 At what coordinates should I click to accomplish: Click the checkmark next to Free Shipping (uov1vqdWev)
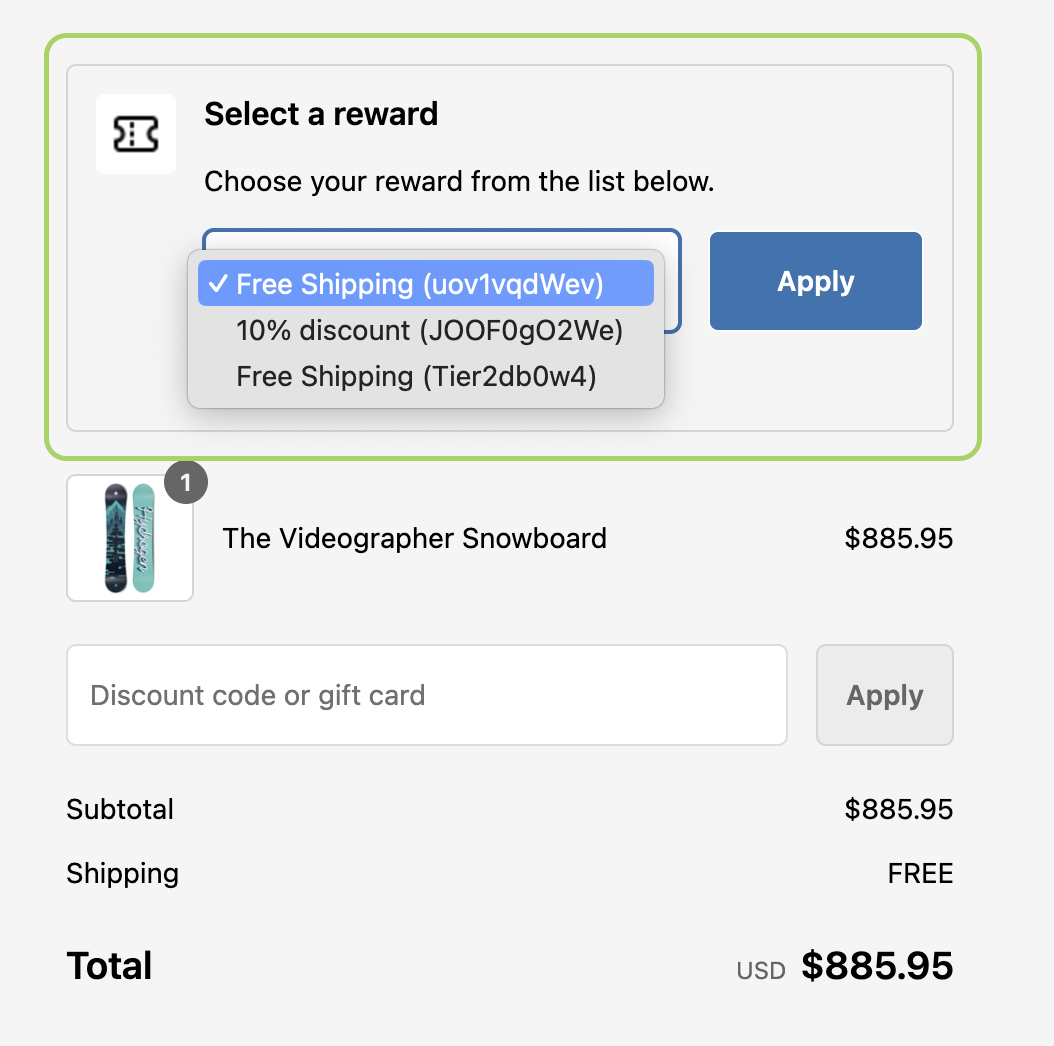[x=218, y=284]
